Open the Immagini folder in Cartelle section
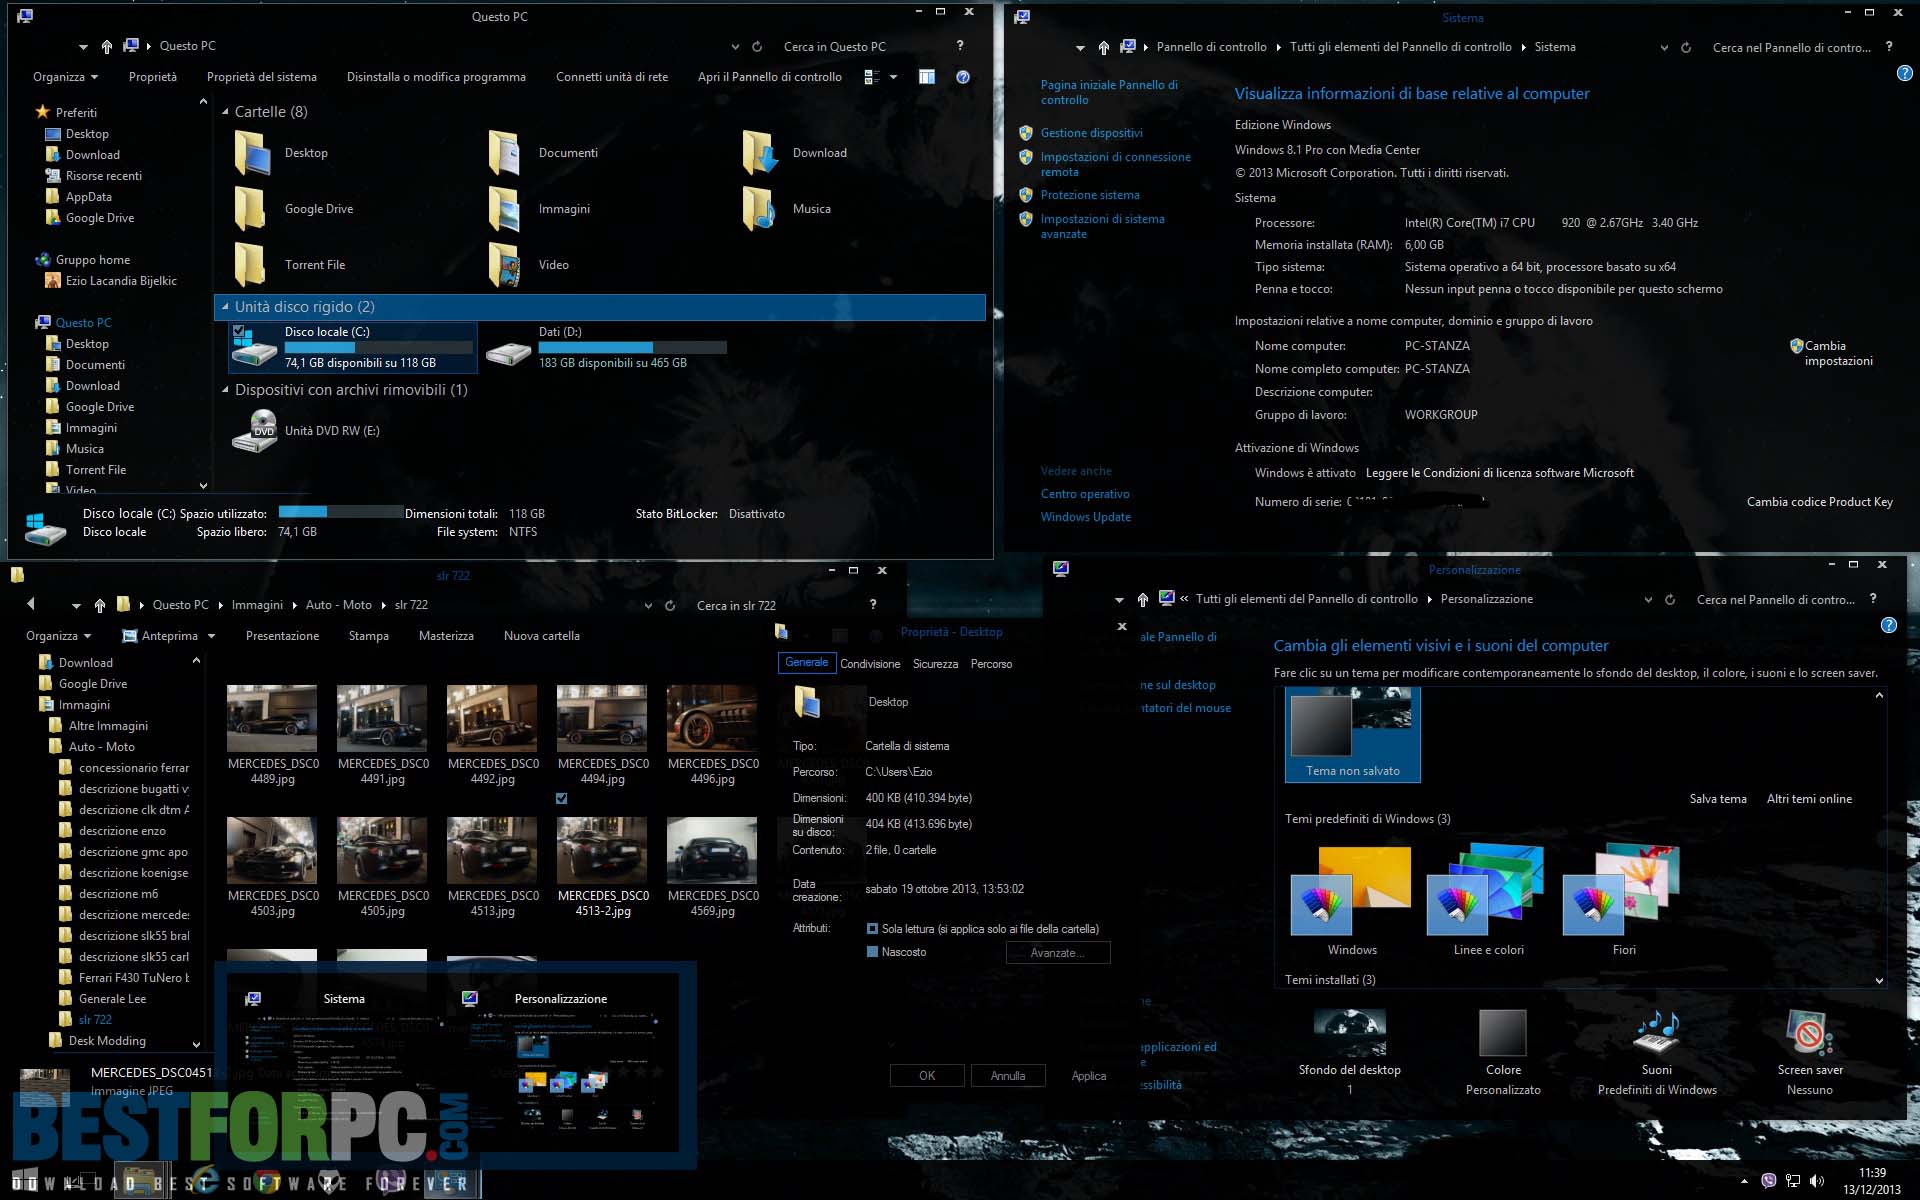This screenshot has height=1200, width=1920. click(540, 209)
